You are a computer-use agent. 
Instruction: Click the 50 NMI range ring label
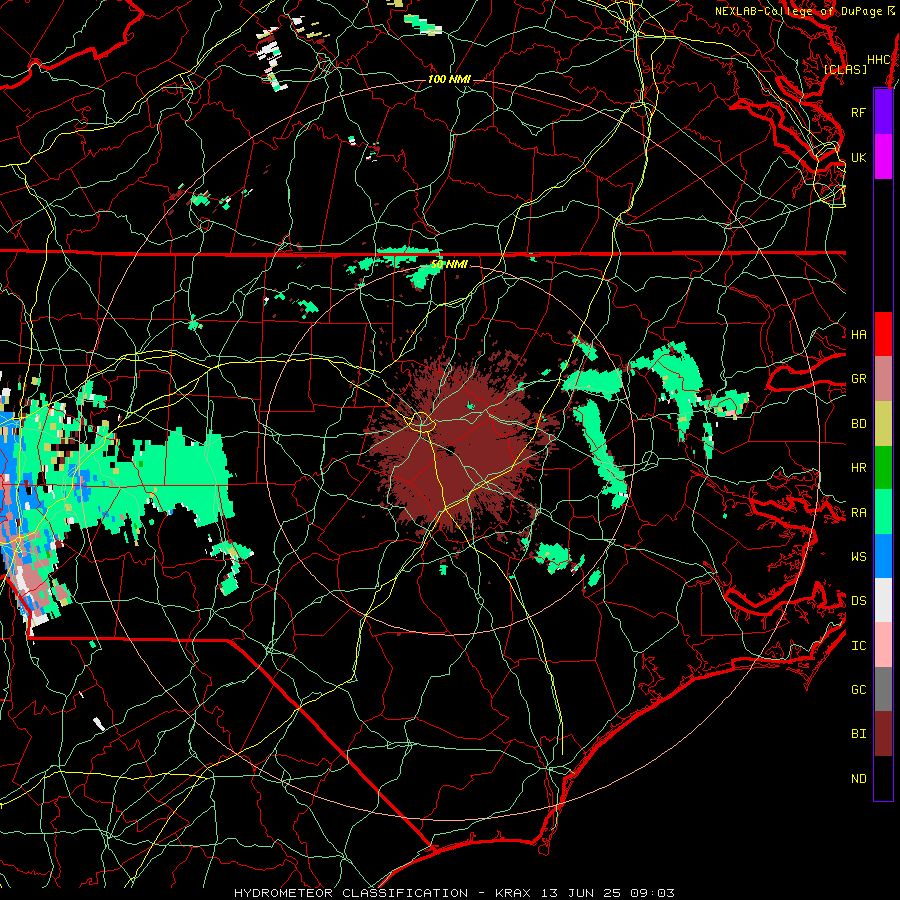[449, 264]
